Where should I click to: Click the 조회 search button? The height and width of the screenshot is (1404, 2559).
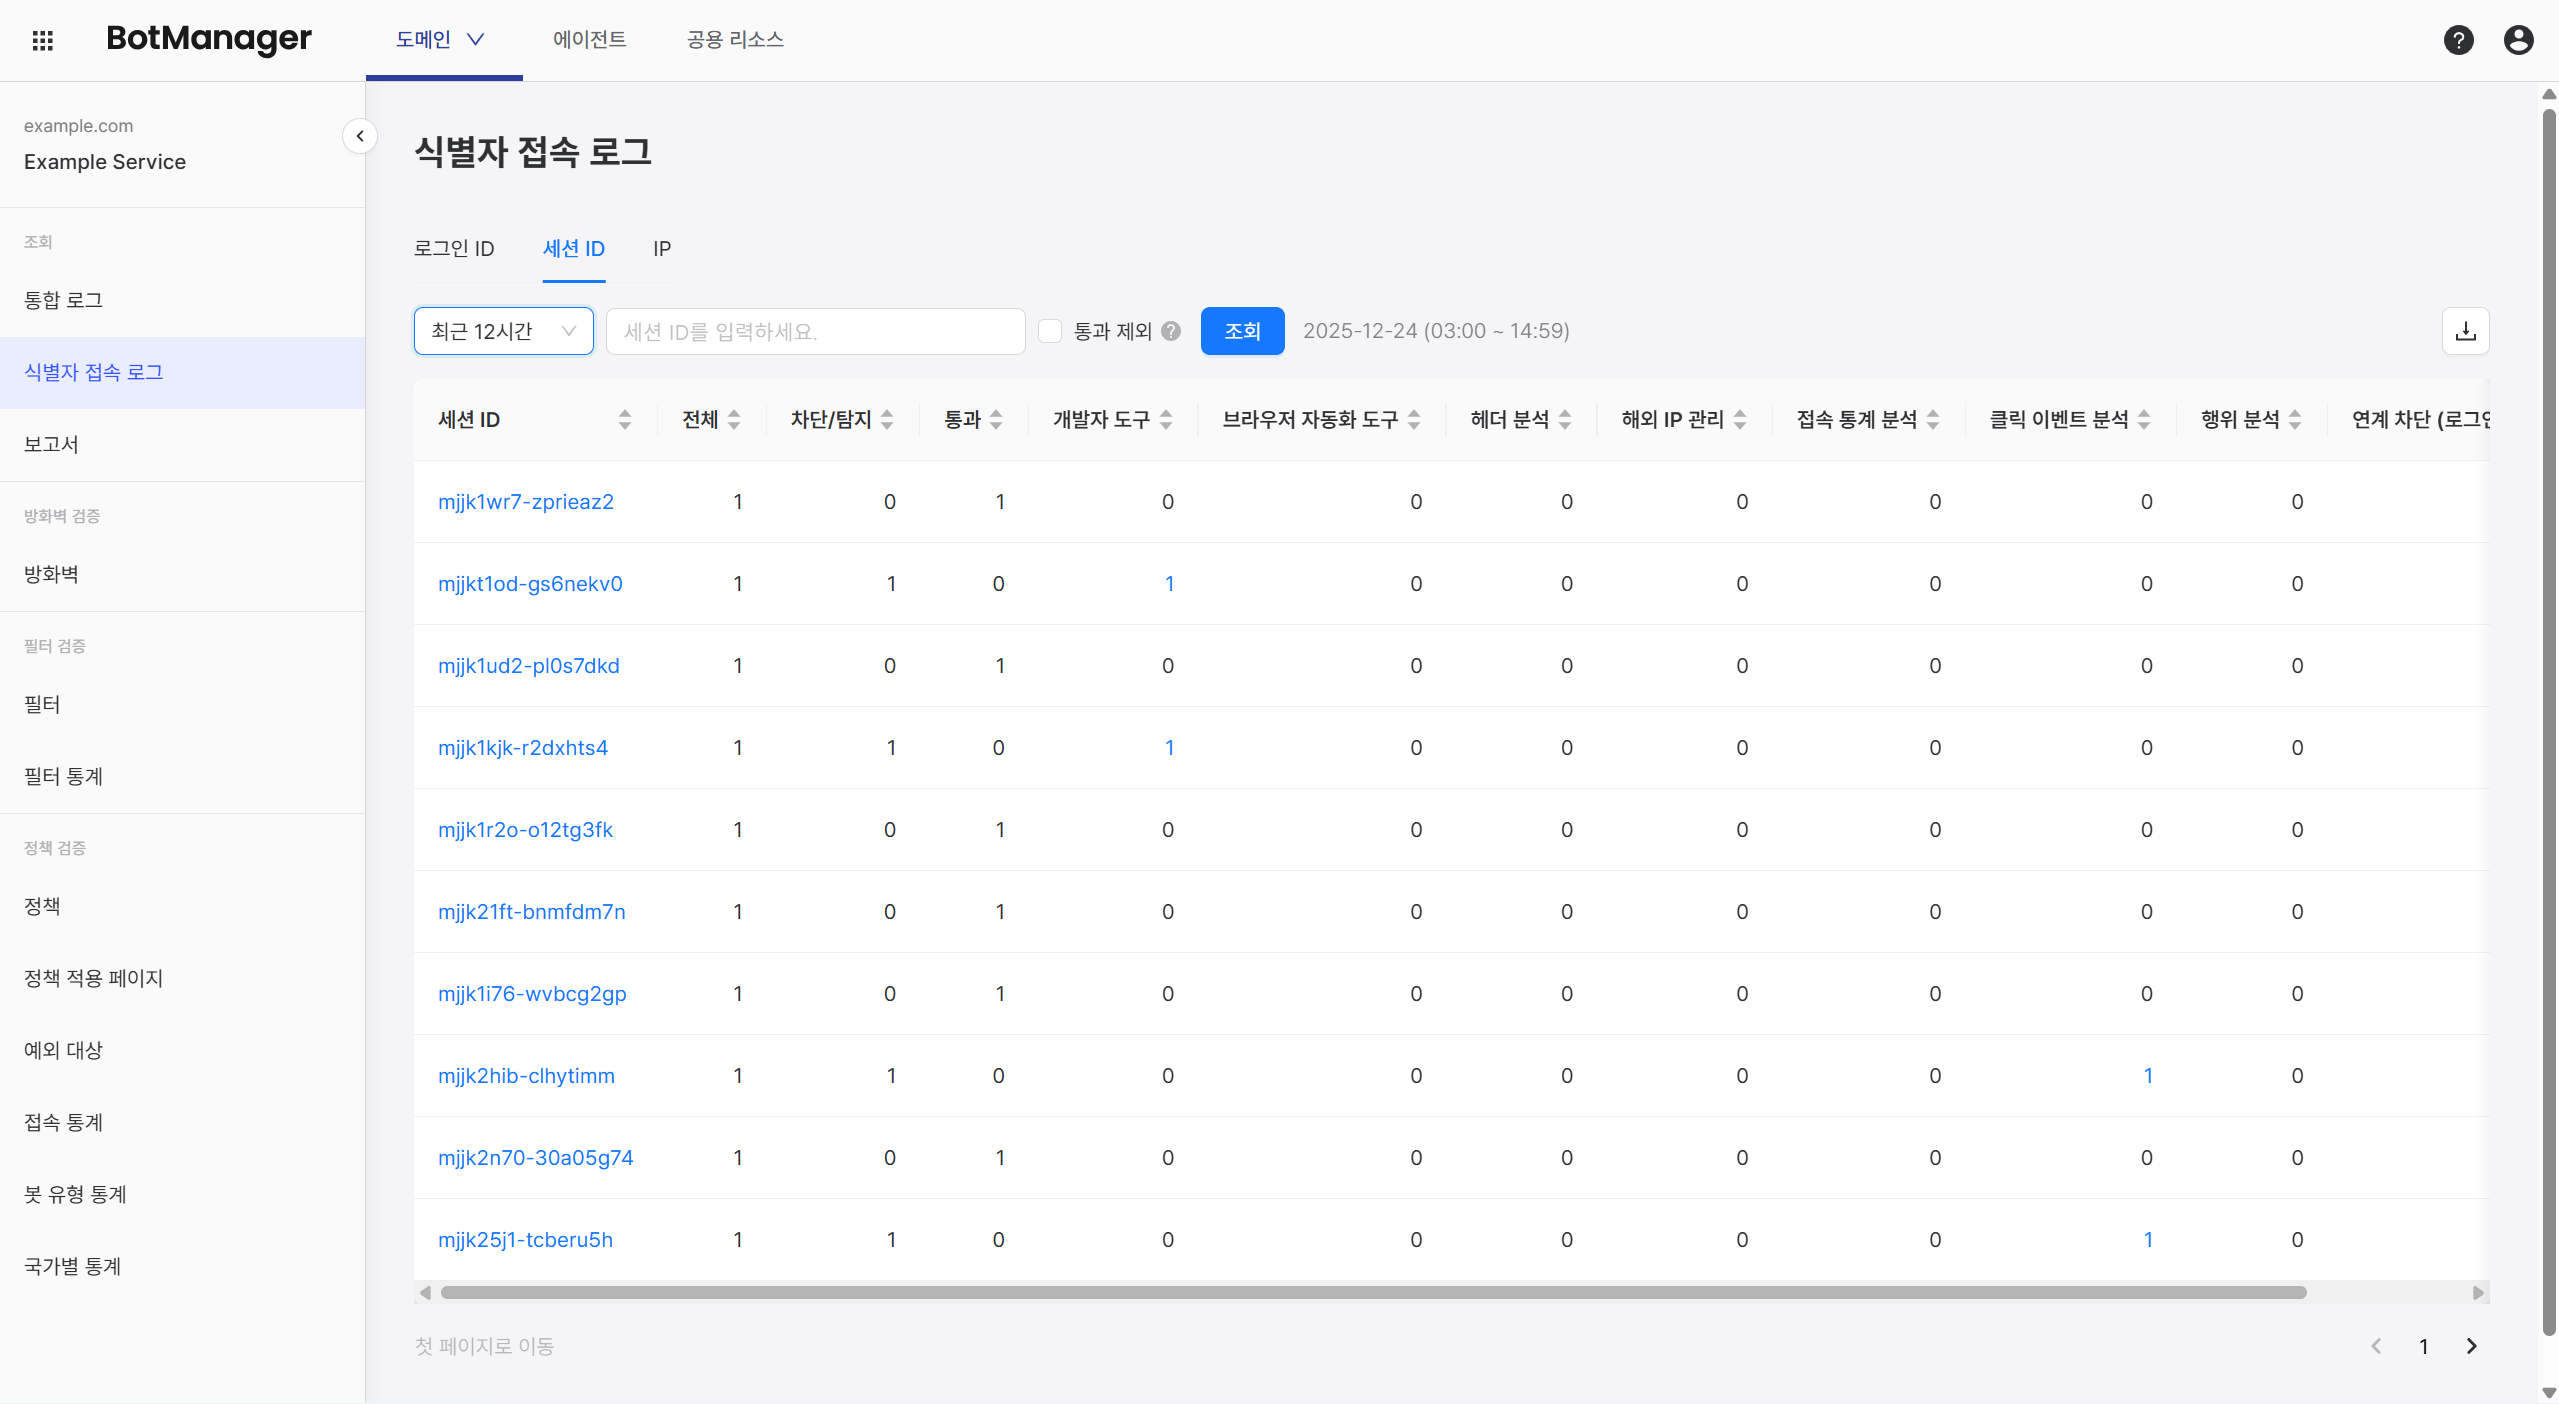(x=1242, y=331)
